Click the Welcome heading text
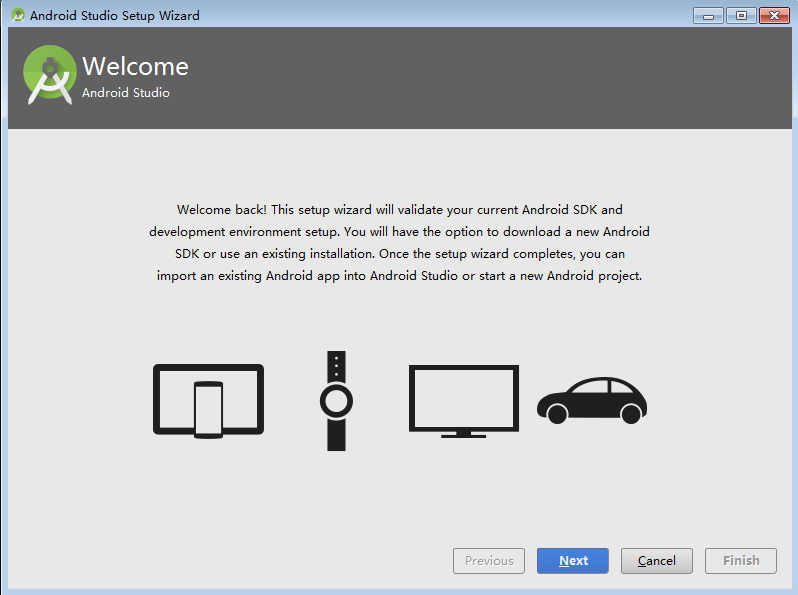The width and height of the screenshot is (798, 595). click(x=135, y=66)
